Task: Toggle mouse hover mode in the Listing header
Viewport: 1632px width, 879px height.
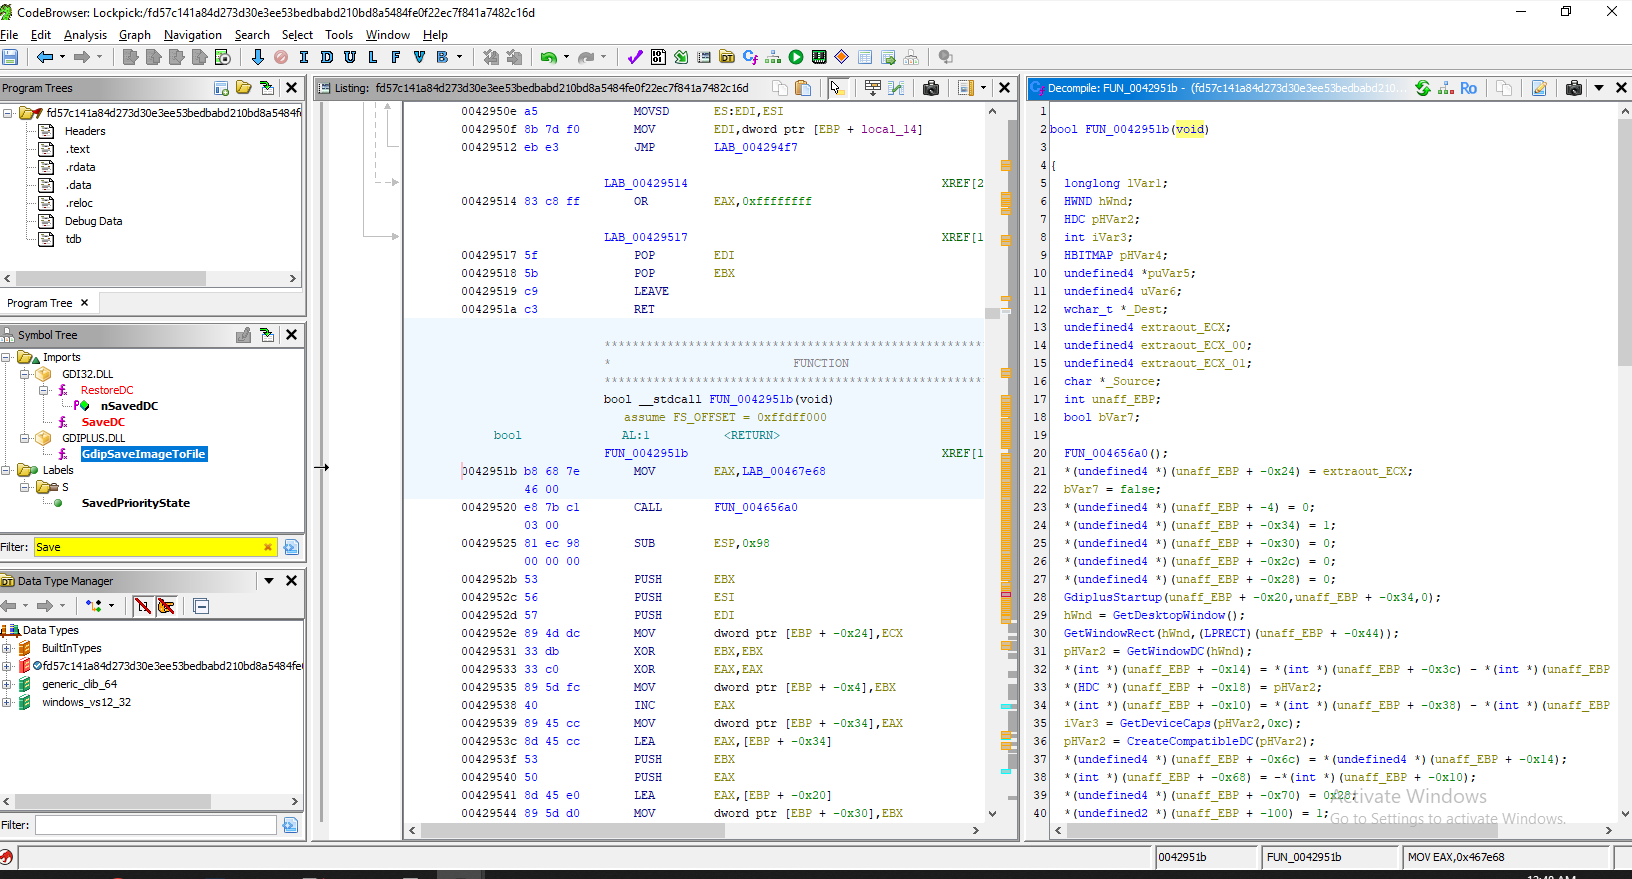Action: [x=837, y=88]
